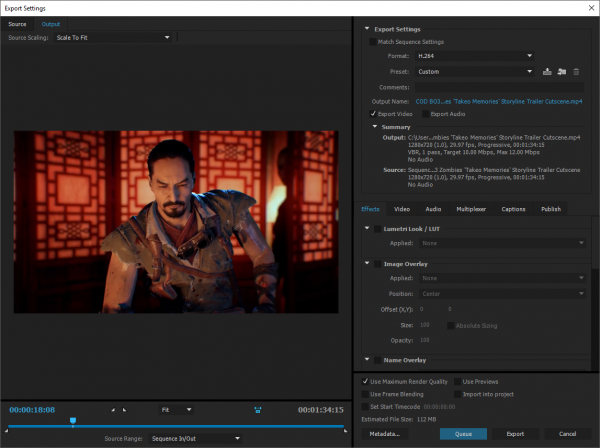Select the Multiplexer tab
Image resolution: width=600 pixels, height=448 pixels.
tap(471, 209)
